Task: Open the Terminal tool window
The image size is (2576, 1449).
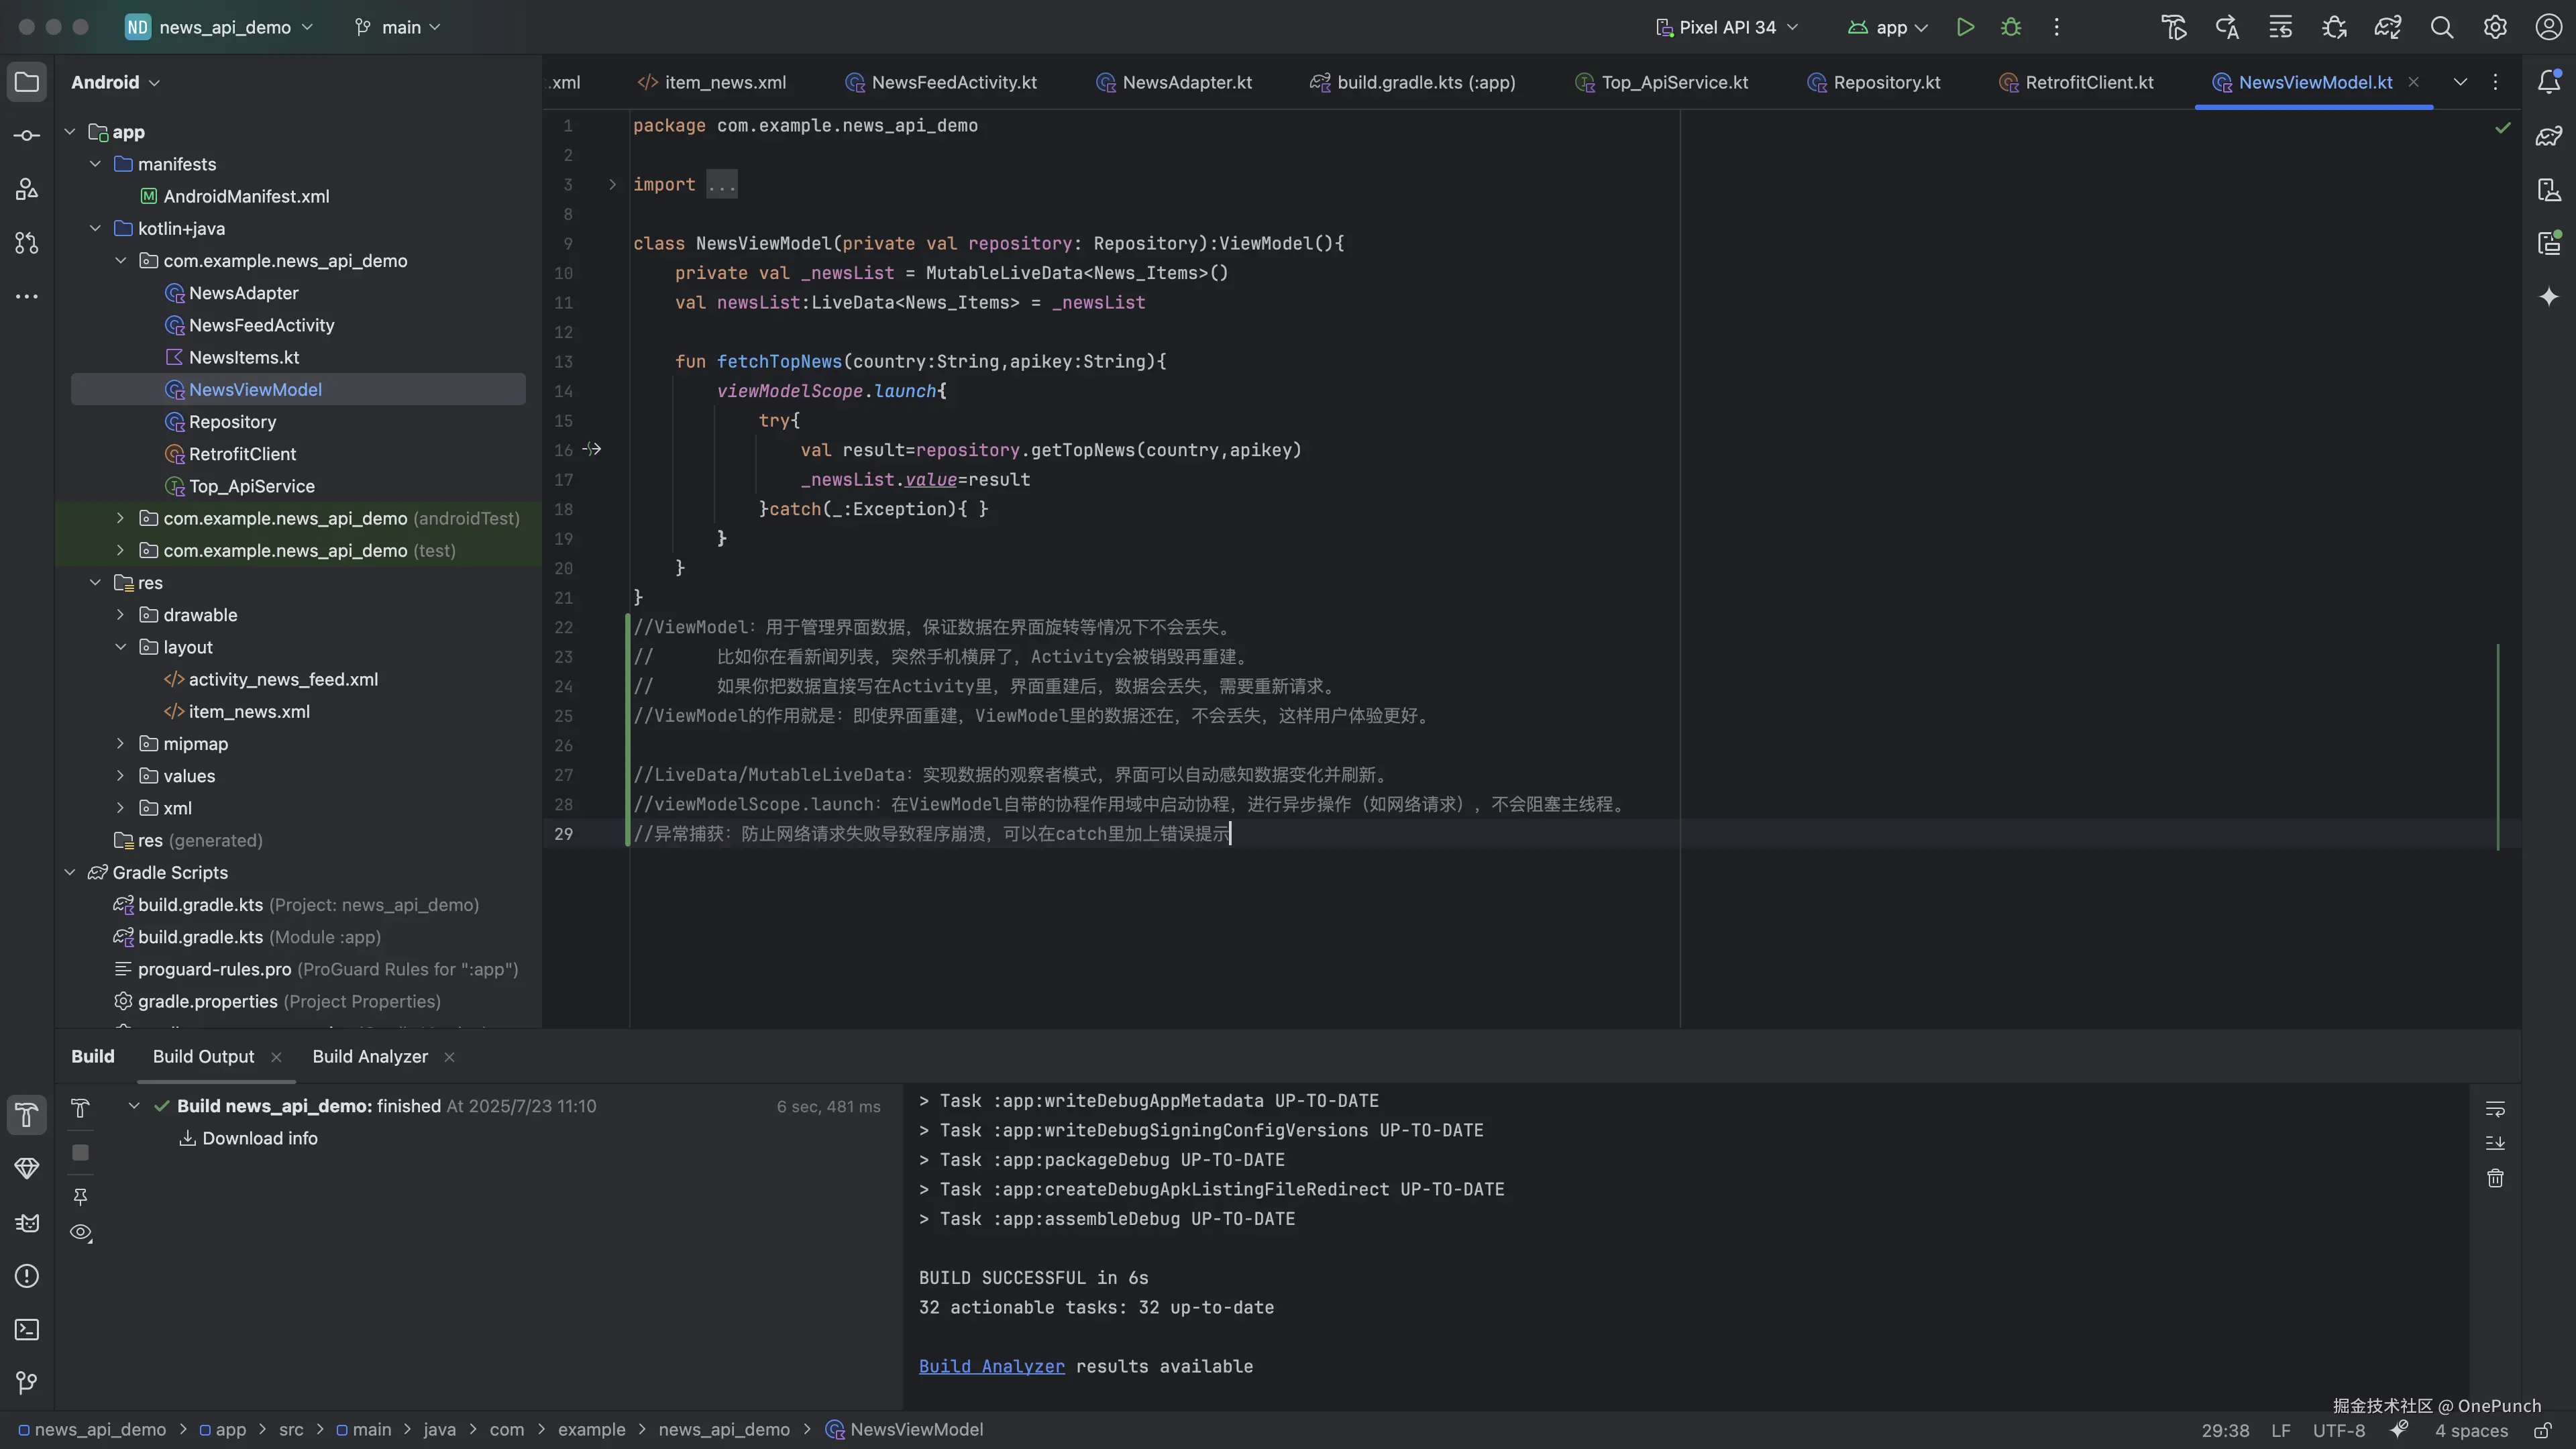Action: coord(27,1329)
